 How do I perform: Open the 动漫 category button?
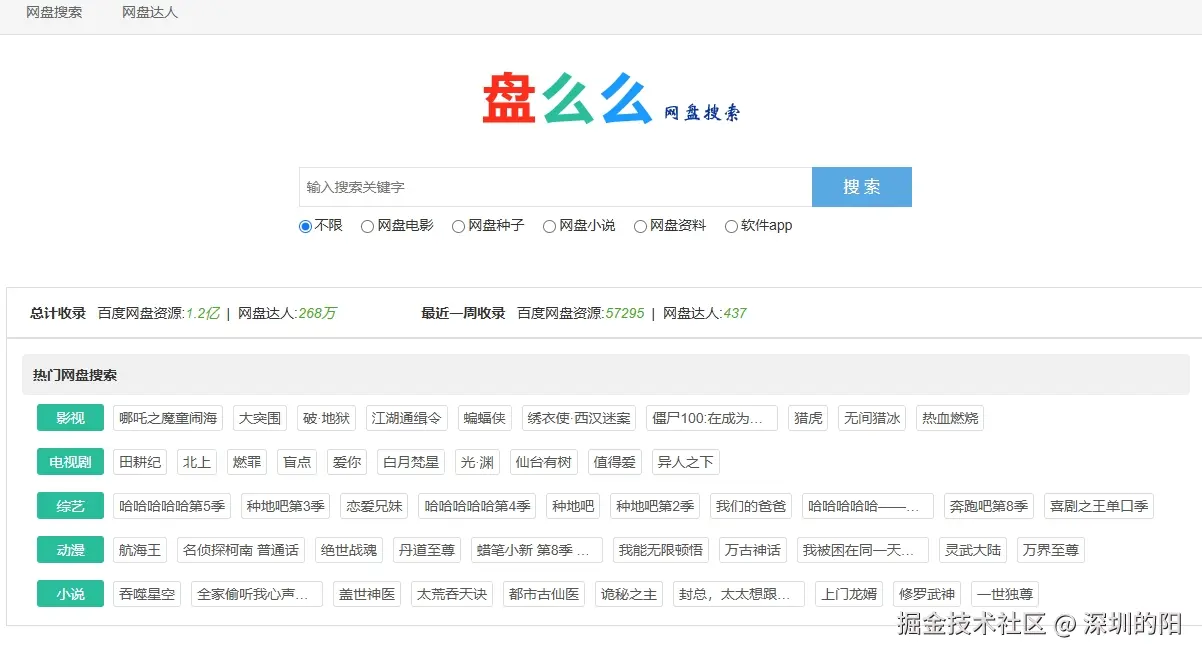point(70,550)
